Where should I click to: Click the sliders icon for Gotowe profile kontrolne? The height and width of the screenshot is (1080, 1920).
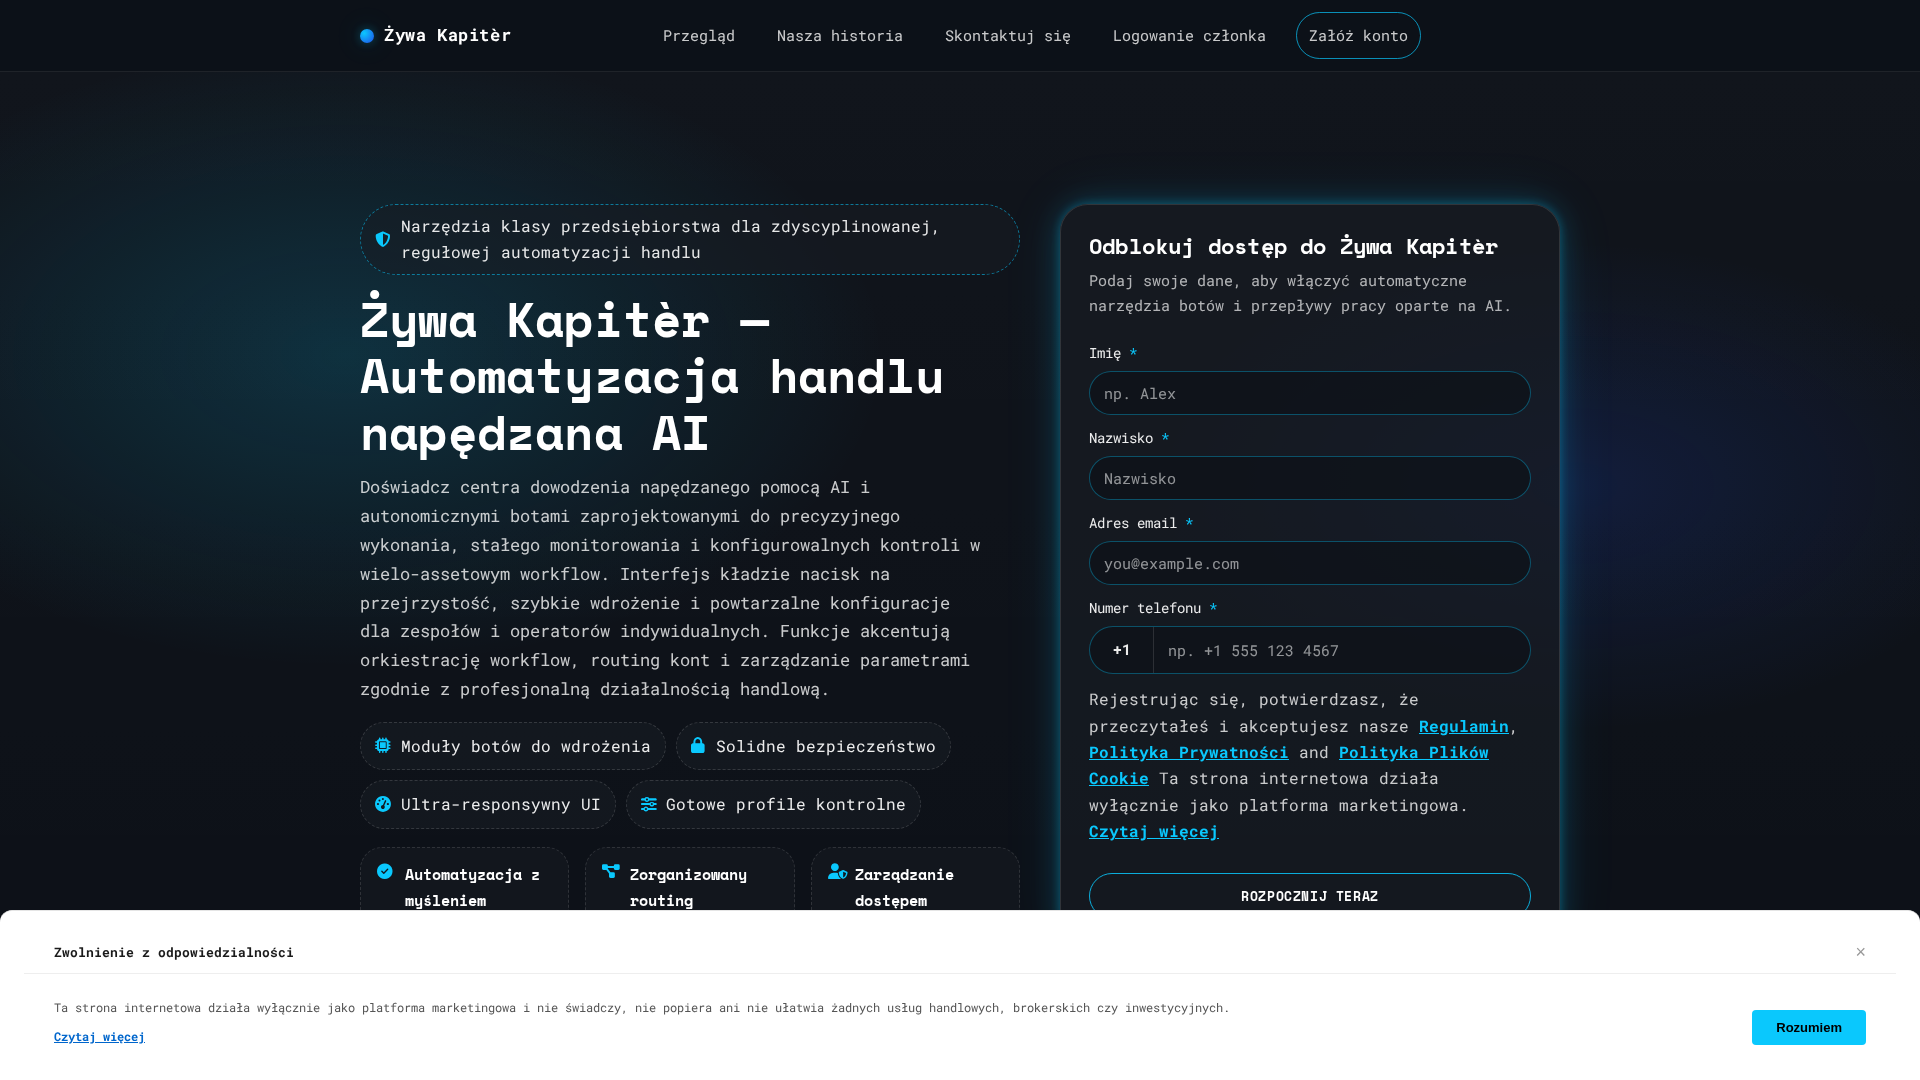tap(649, 804)
